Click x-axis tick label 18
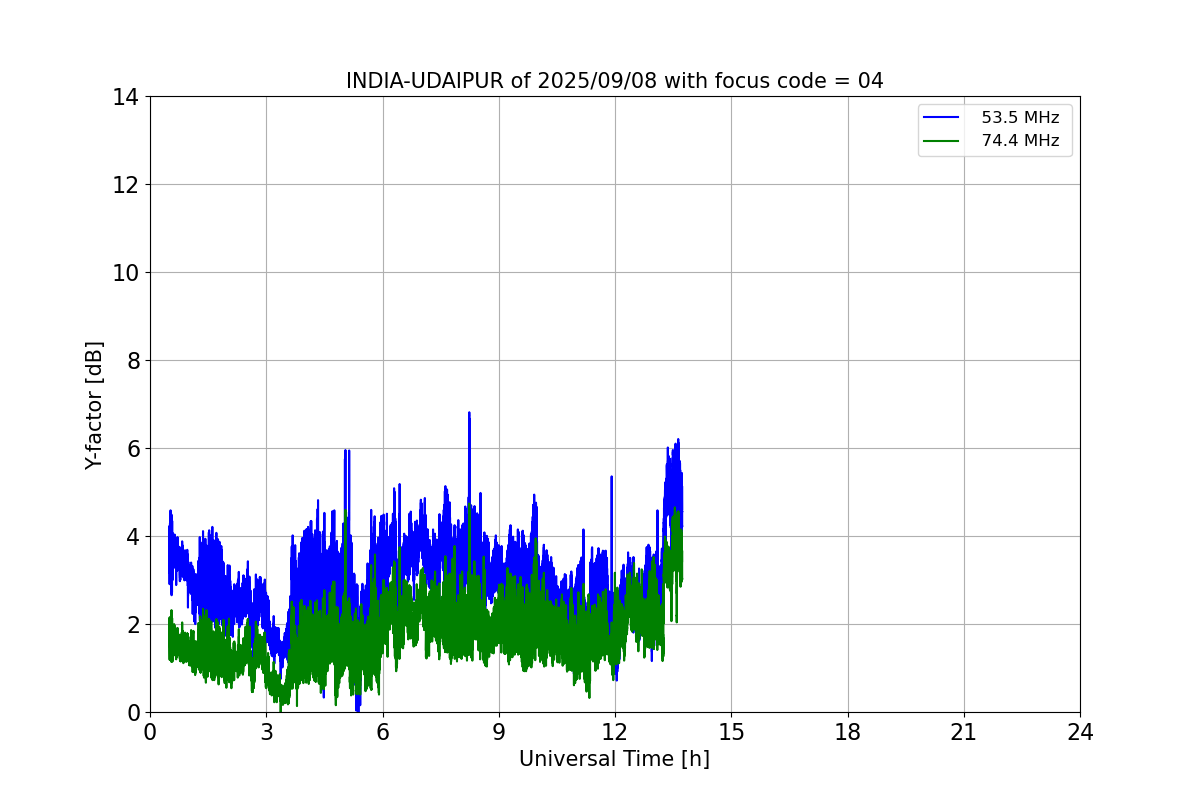This screenshot has width=1200, height=800. pyautogui.click(x=848, y=732)
